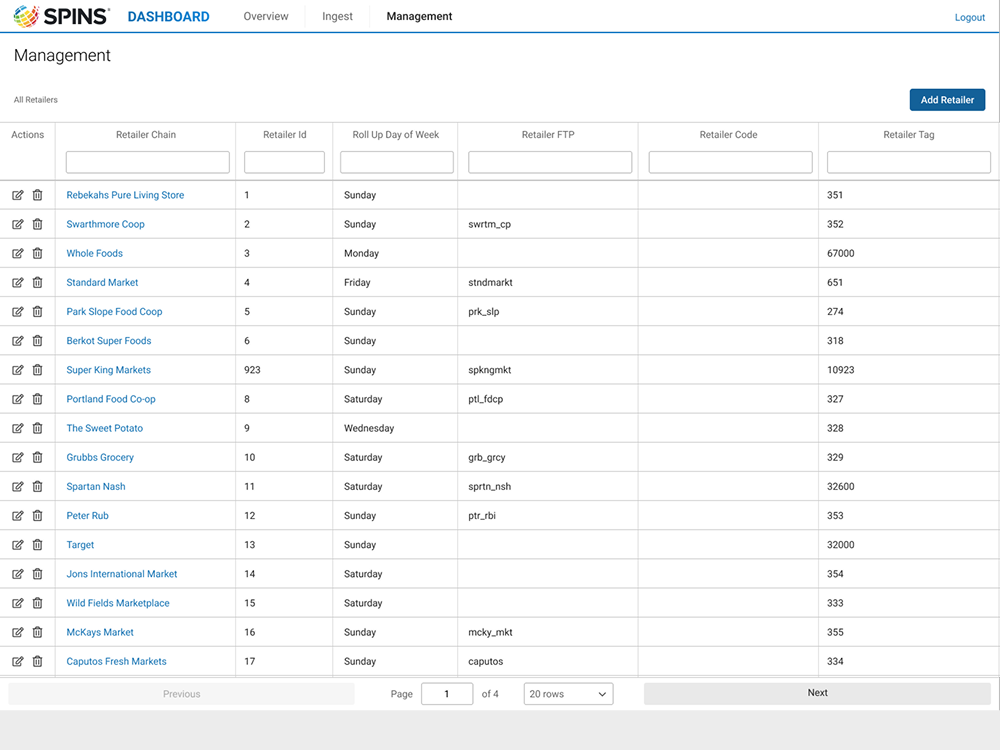1000x750 pixels.
Task: Edit the McKays Market row
Action: coord(18,633)
